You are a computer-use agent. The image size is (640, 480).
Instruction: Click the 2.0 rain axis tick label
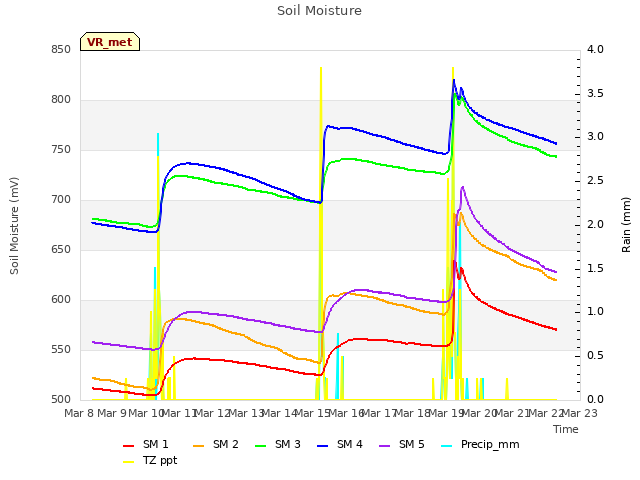(x=595, y=225)
